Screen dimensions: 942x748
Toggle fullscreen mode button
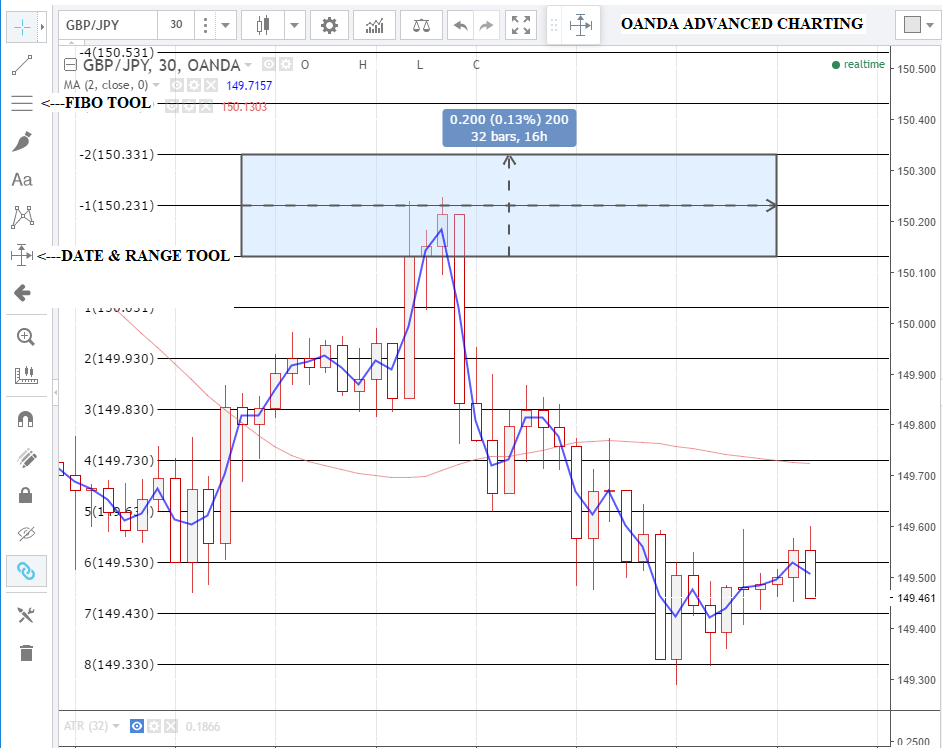(520, 25)
